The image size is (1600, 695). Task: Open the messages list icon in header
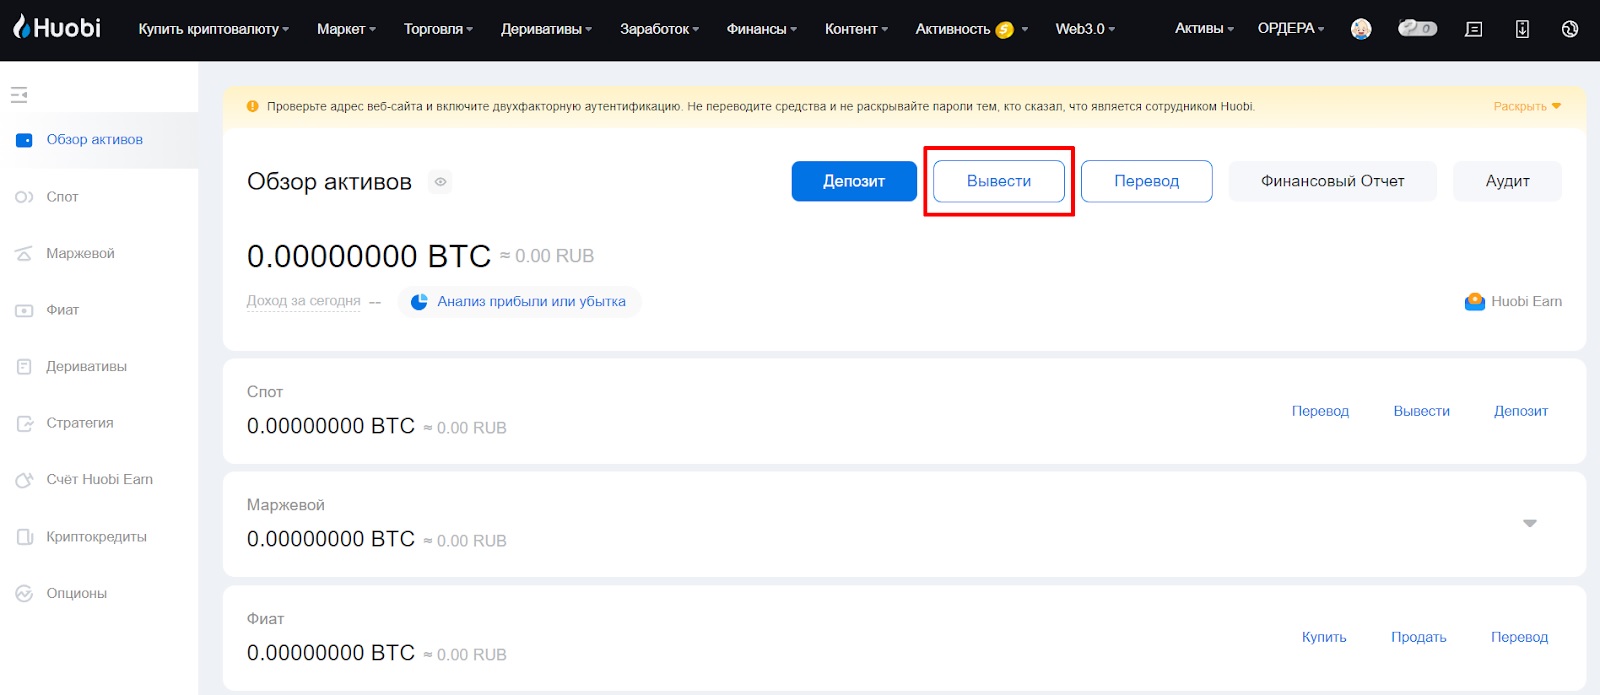click(1474, 29)
